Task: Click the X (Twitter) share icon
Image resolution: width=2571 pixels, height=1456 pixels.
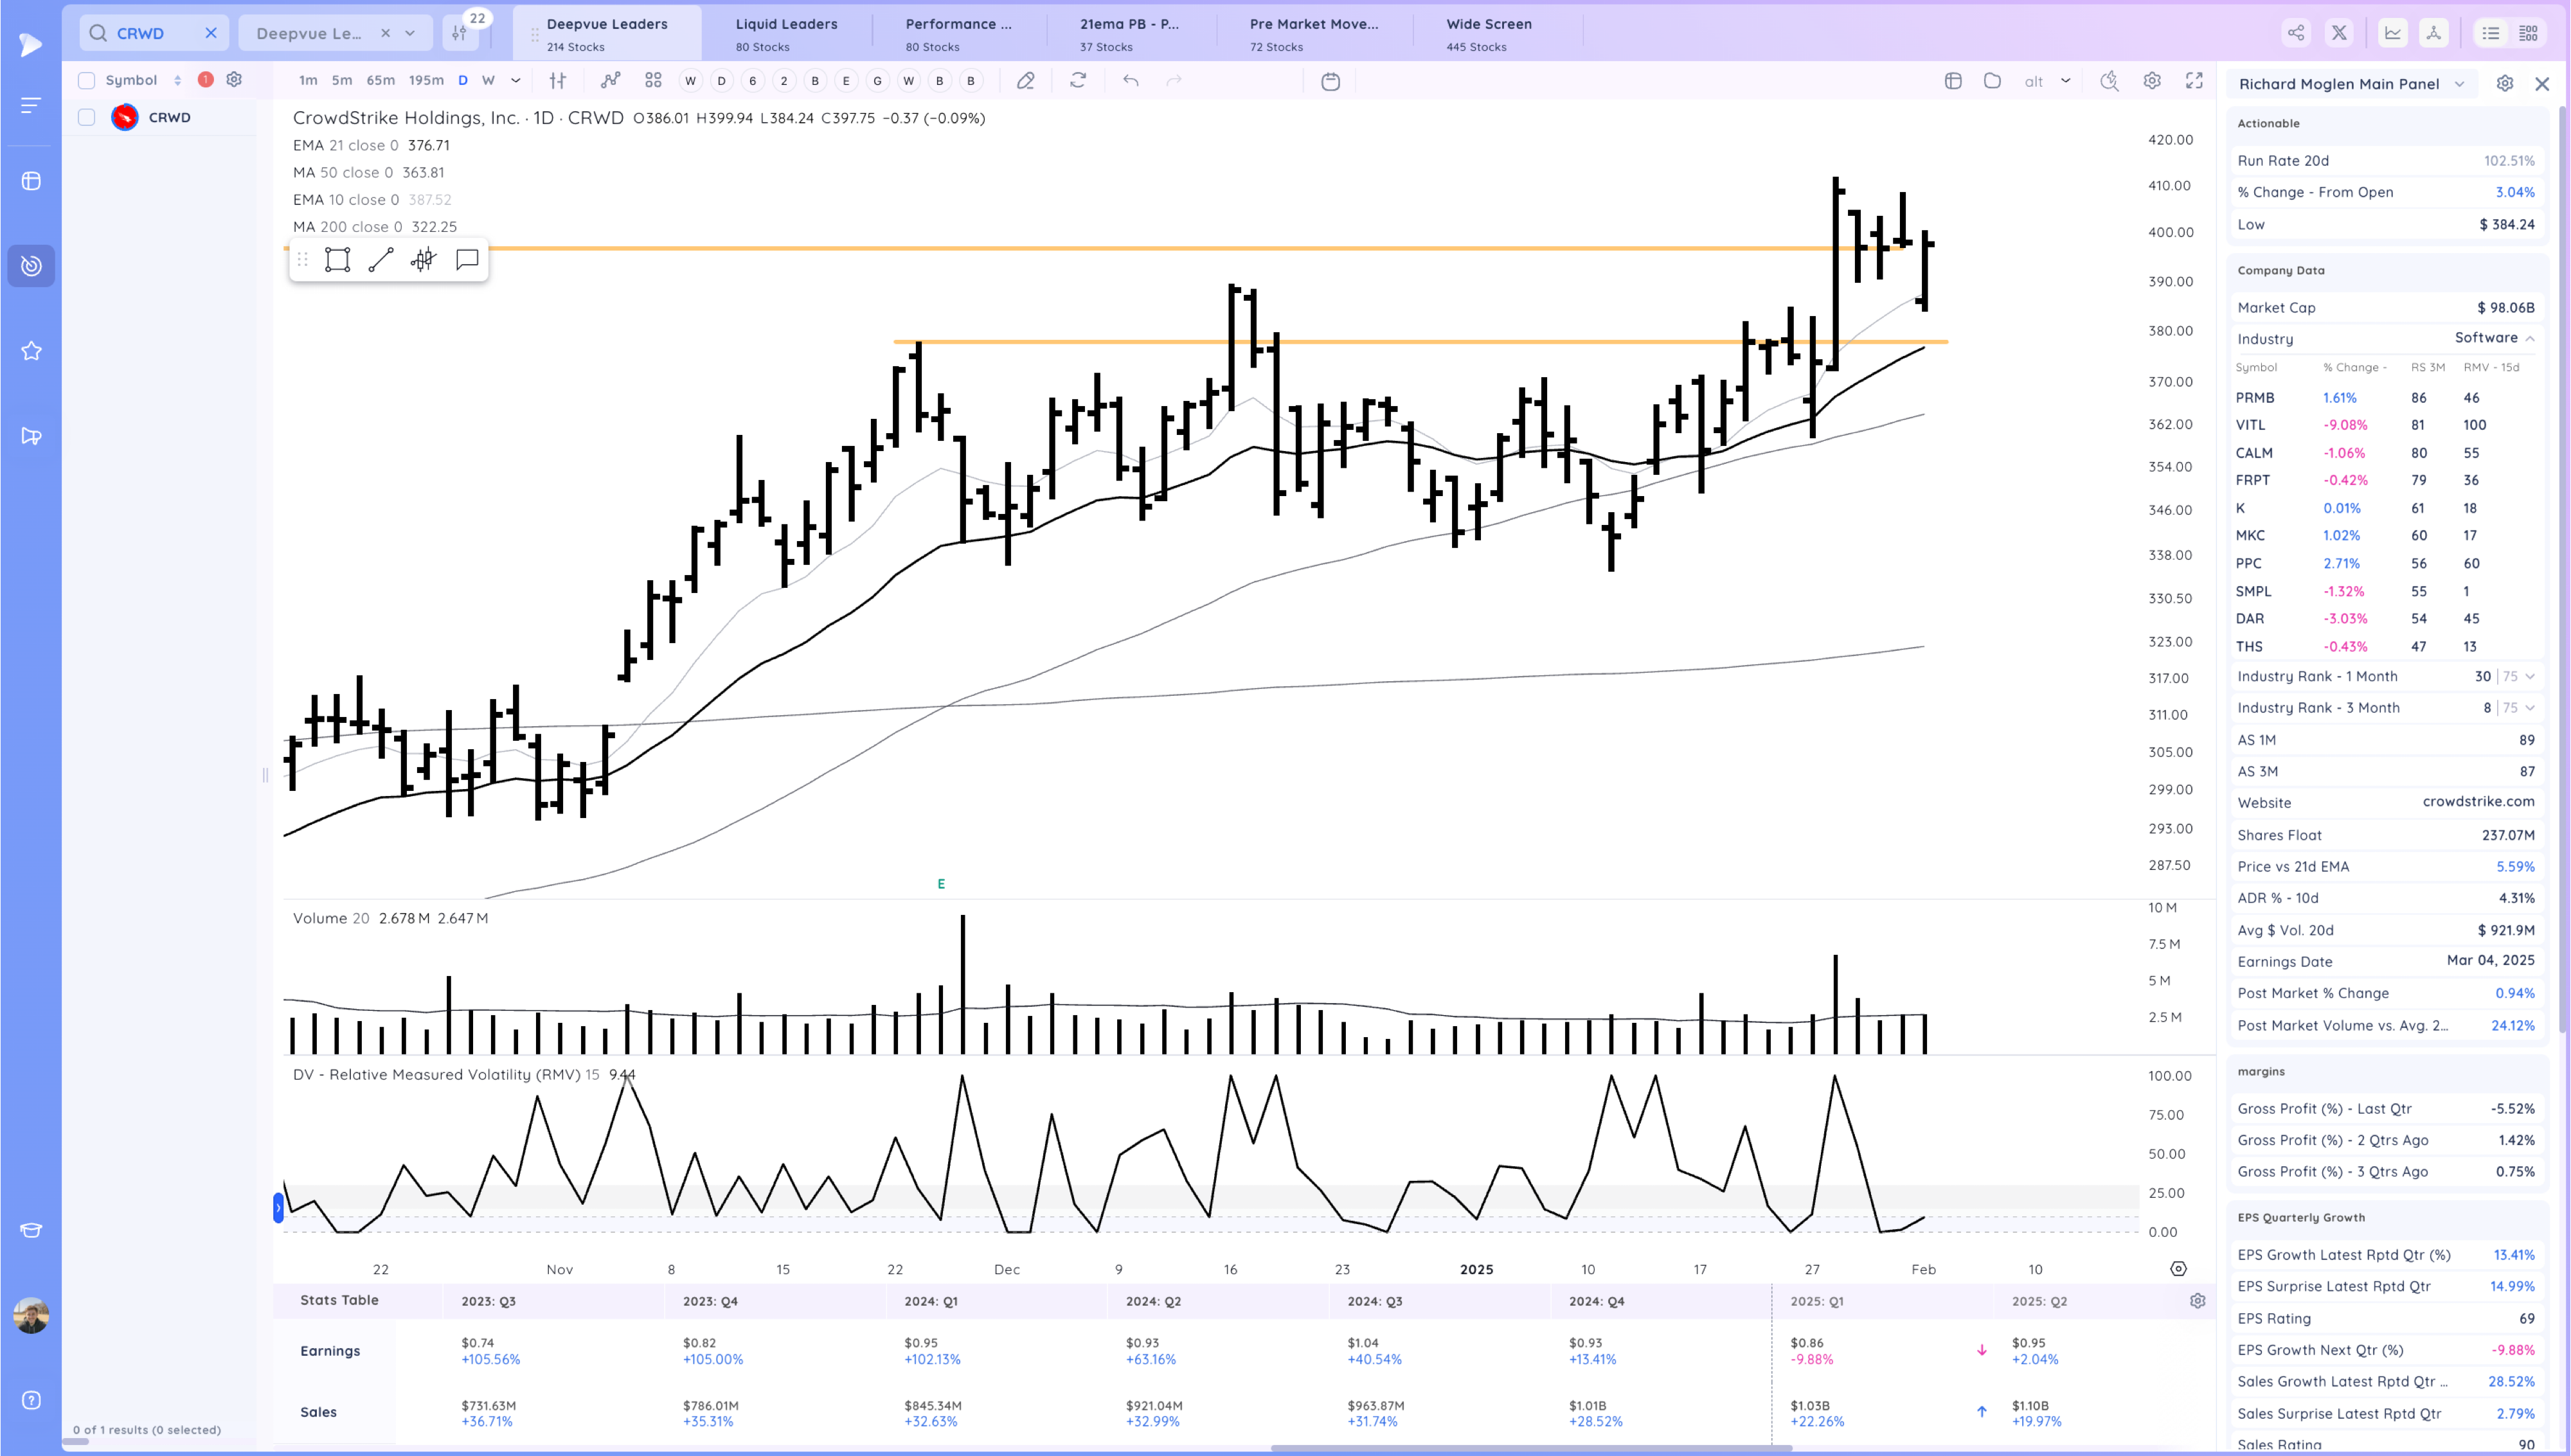Action: tap(2339, 33)
